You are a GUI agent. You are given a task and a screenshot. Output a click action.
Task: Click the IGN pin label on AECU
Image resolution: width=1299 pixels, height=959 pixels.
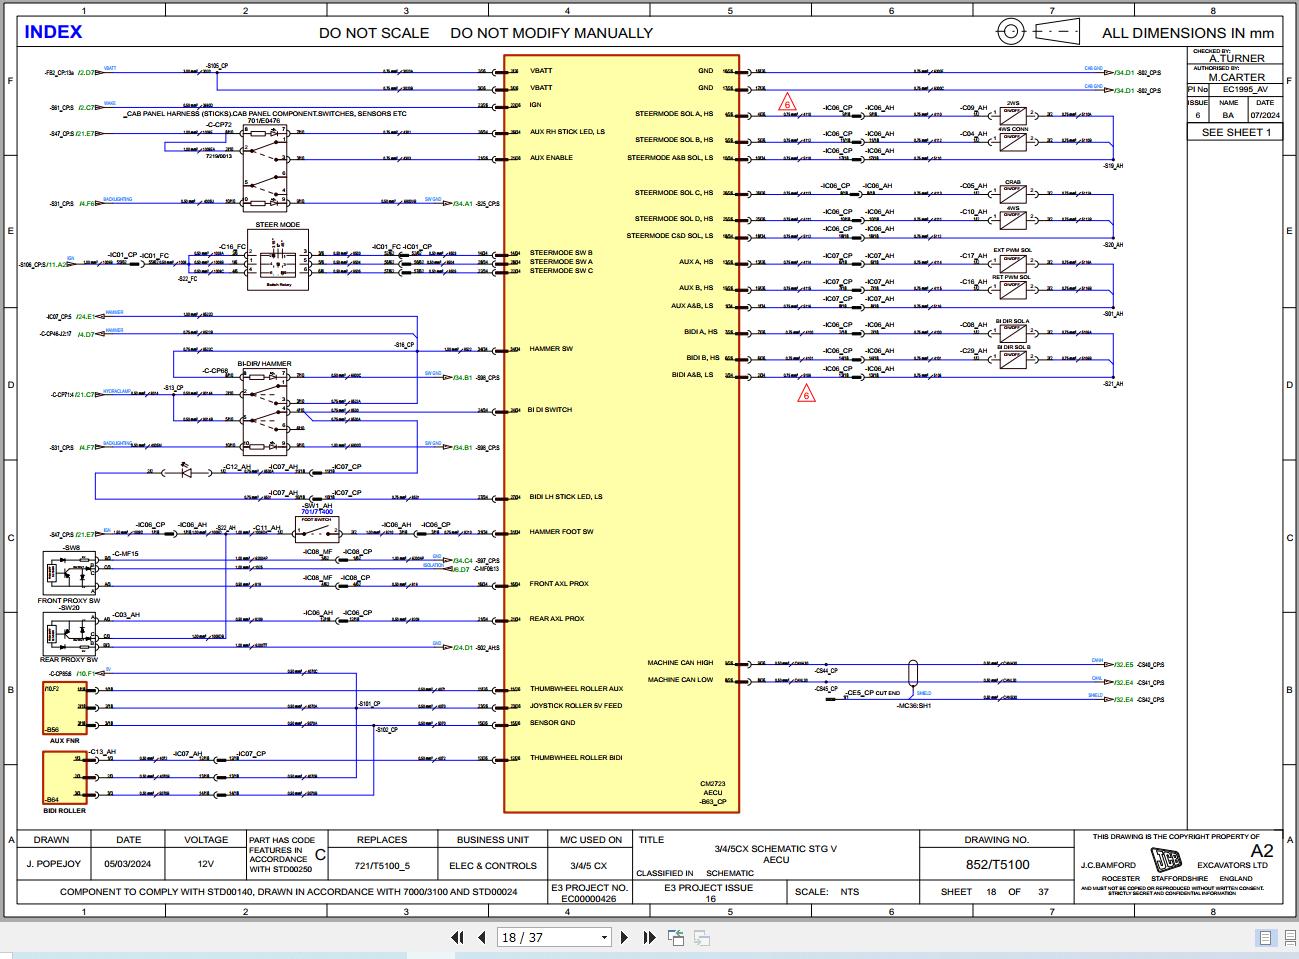click(x=535, y=105)
